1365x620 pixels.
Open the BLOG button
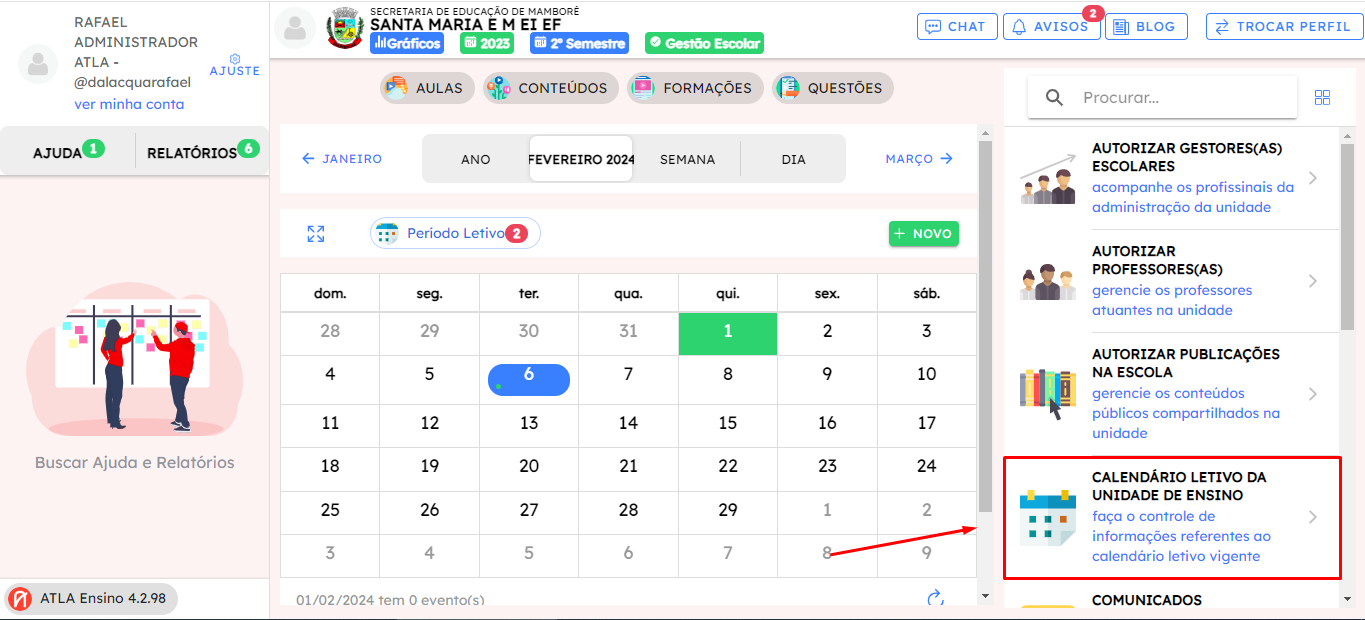1147,27
